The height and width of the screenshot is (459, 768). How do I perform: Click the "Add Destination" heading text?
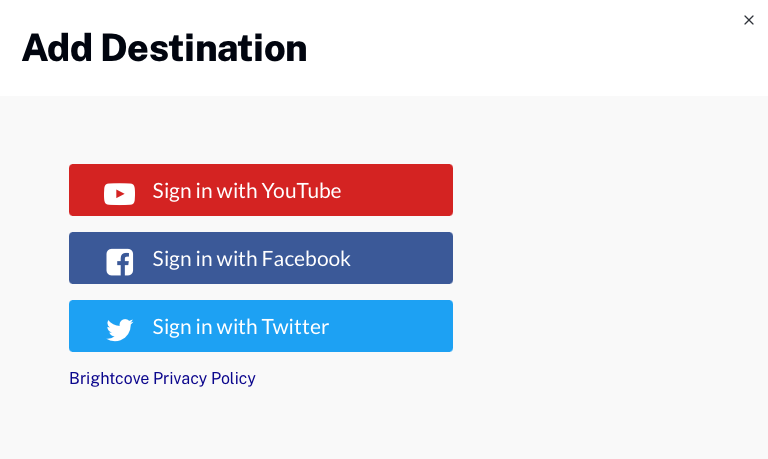click(164, 48)
